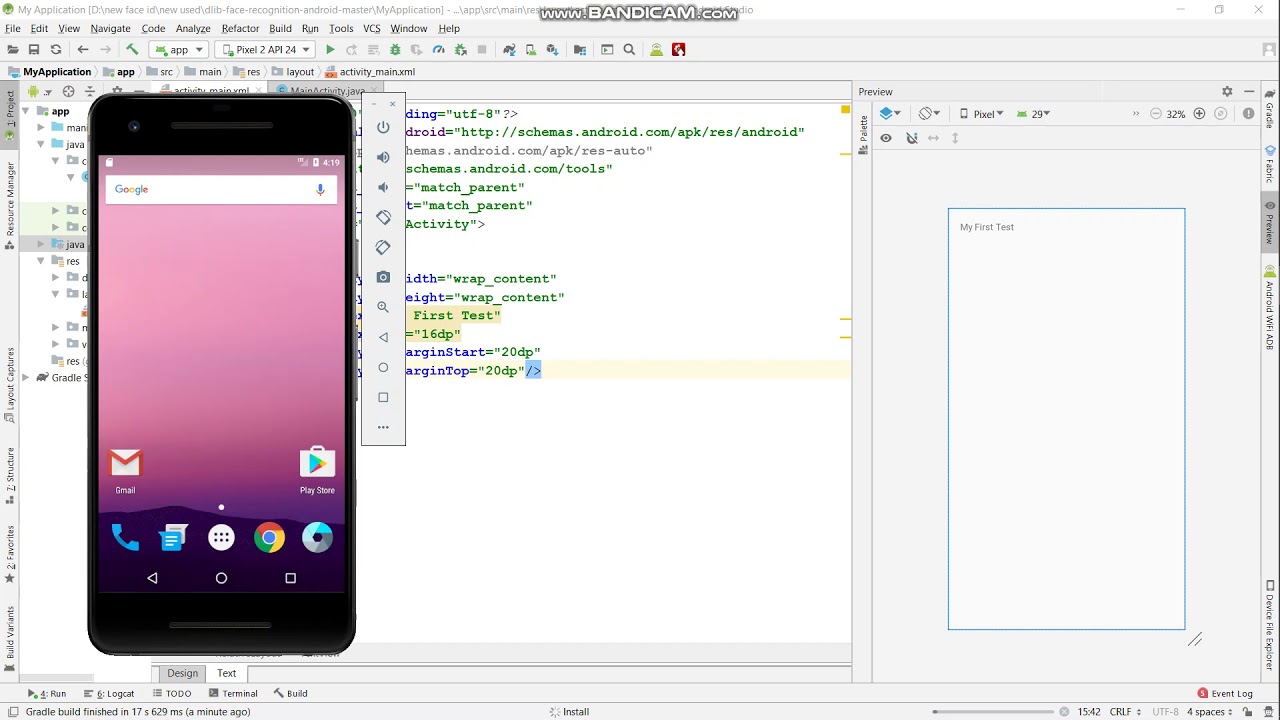Image resolution: width=1280 pixels, height=720 pixels.
Task: Click the Preview zoom in plus icon
Action: (x=1200, y=114)
